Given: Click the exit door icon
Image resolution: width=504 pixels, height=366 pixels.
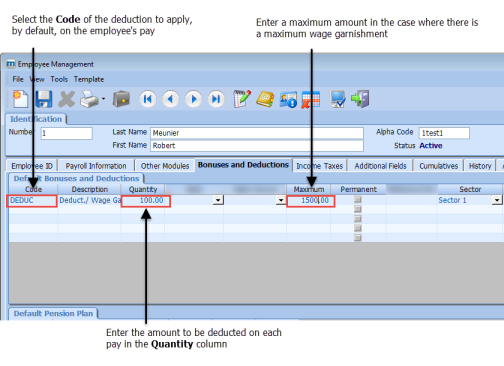Looking at the screenshot, I should click(360, 99).
